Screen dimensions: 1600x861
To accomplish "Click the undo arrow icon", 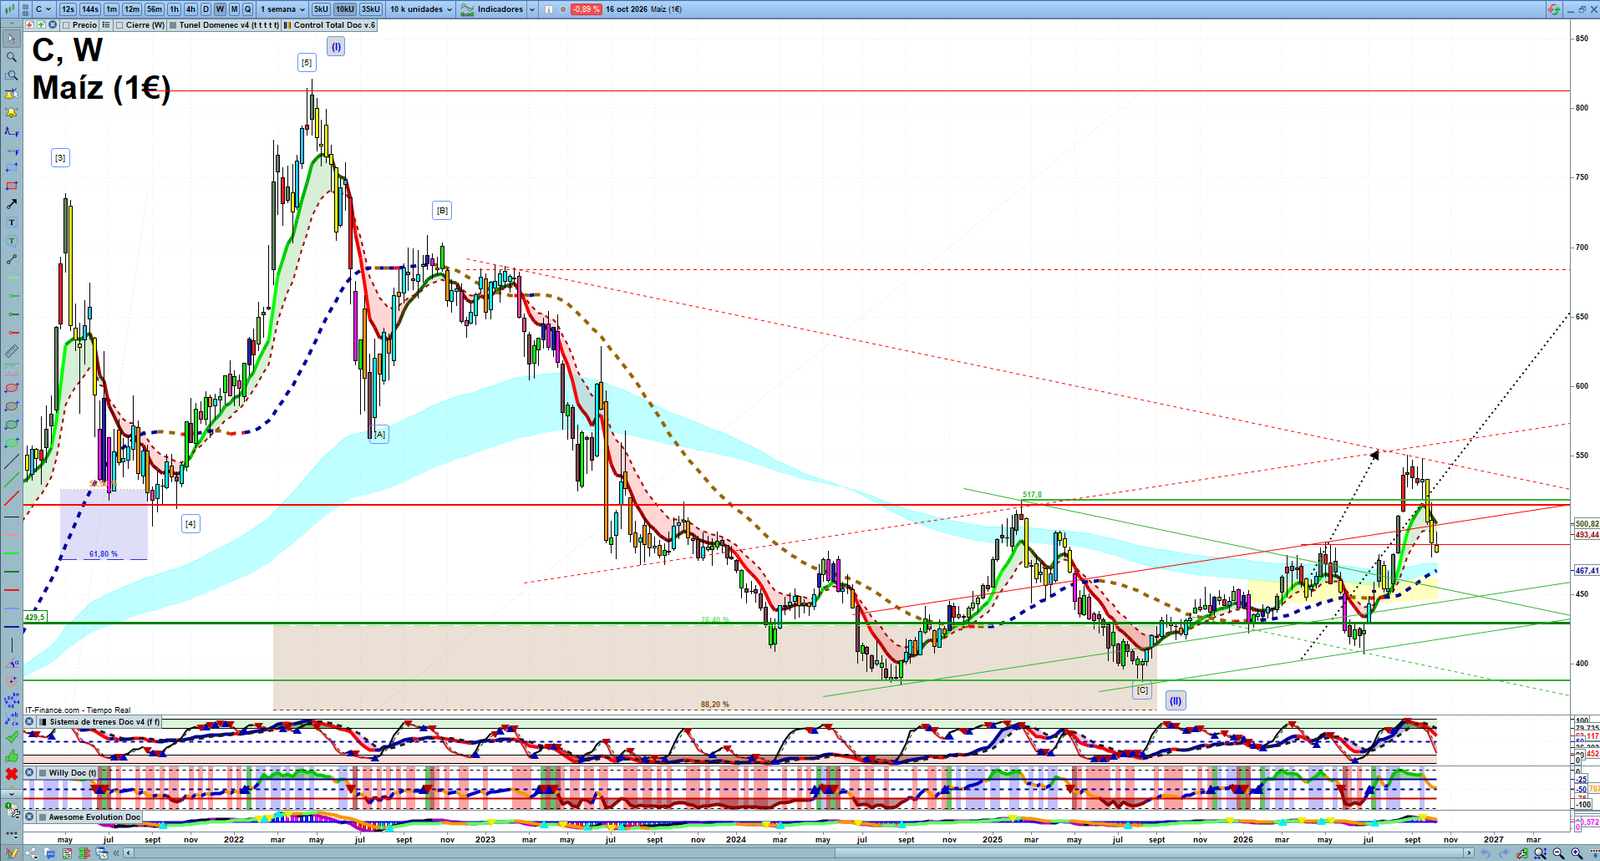I will (1487, 853).
